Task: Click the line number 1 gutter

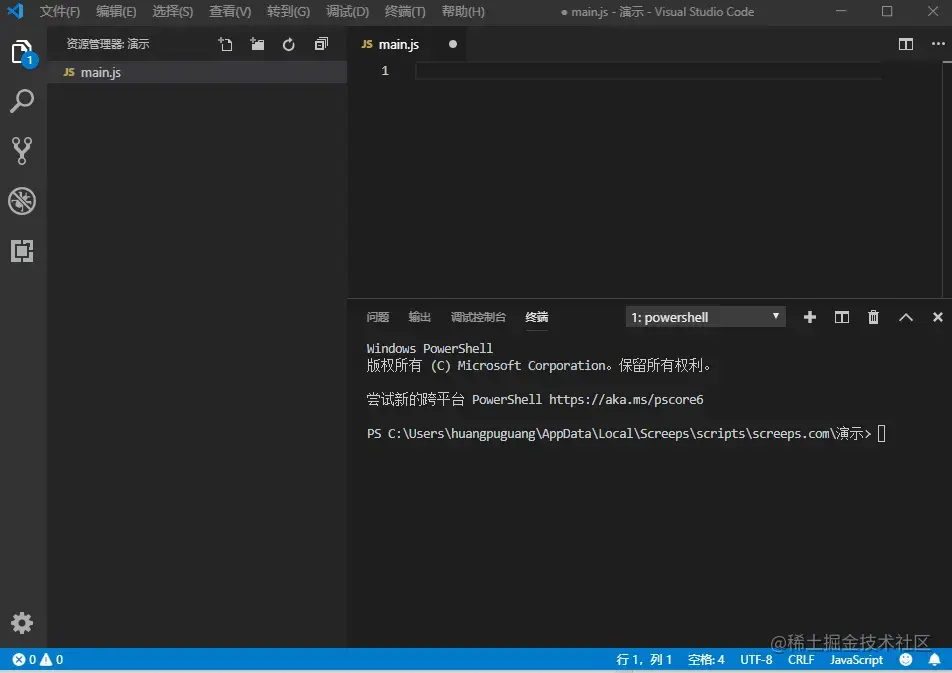Action: tap(385, 71)
